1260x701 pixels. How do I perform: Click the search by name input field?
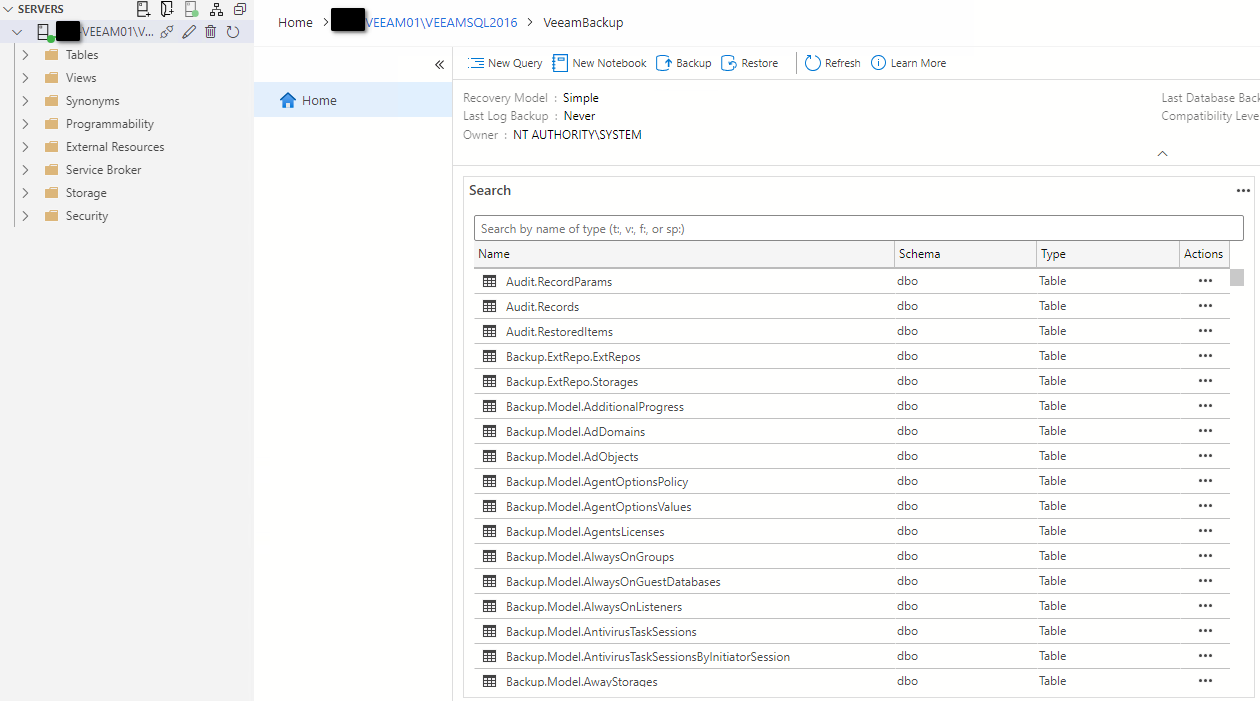tap(858, 229)
